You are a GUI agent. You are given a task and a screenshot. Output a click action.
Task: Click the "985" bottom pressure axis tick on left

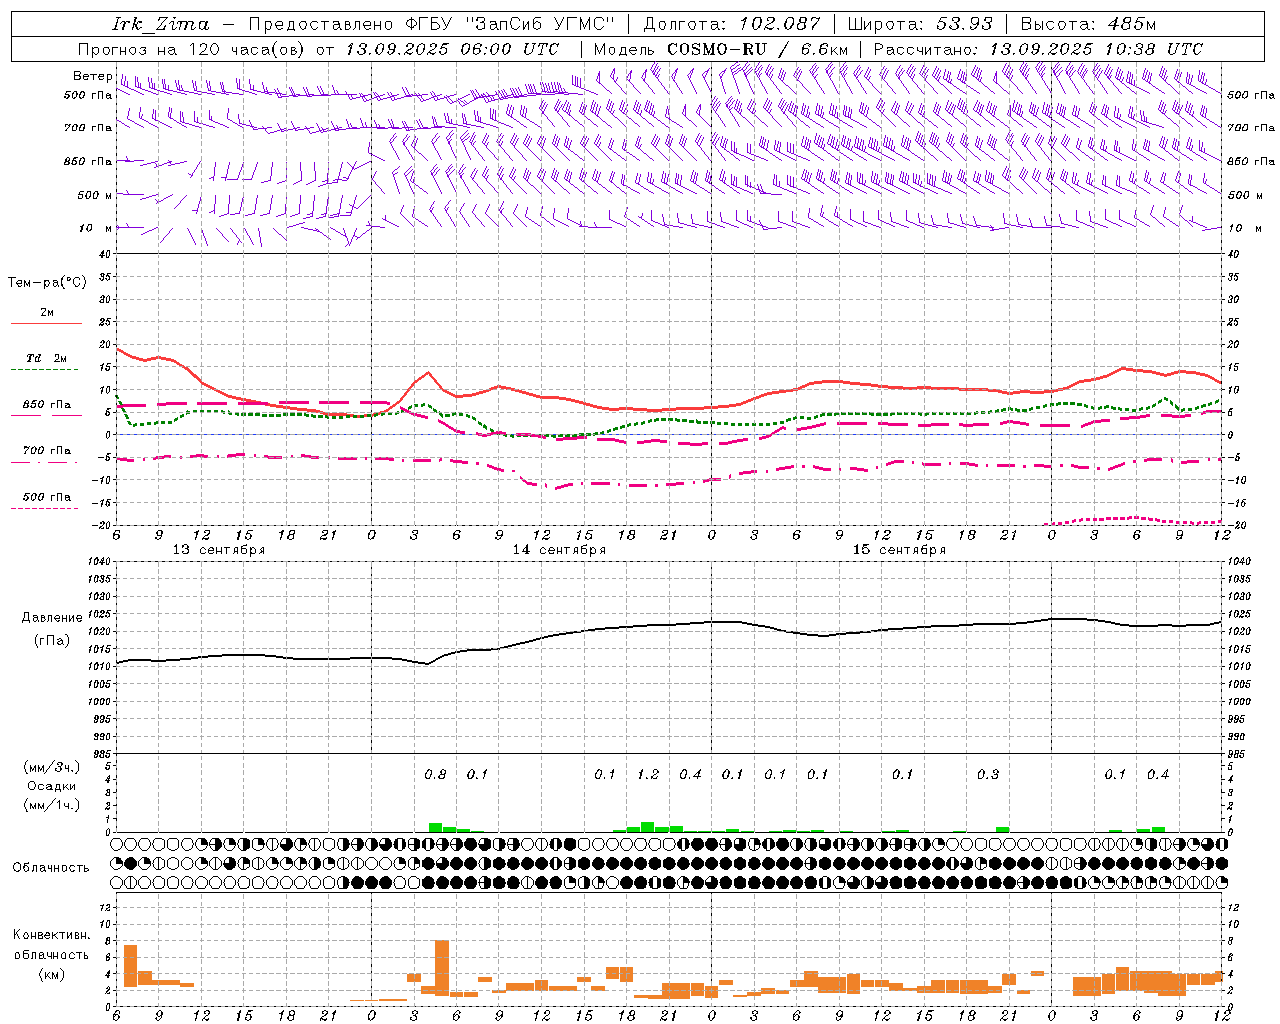(x=101, y=754)
